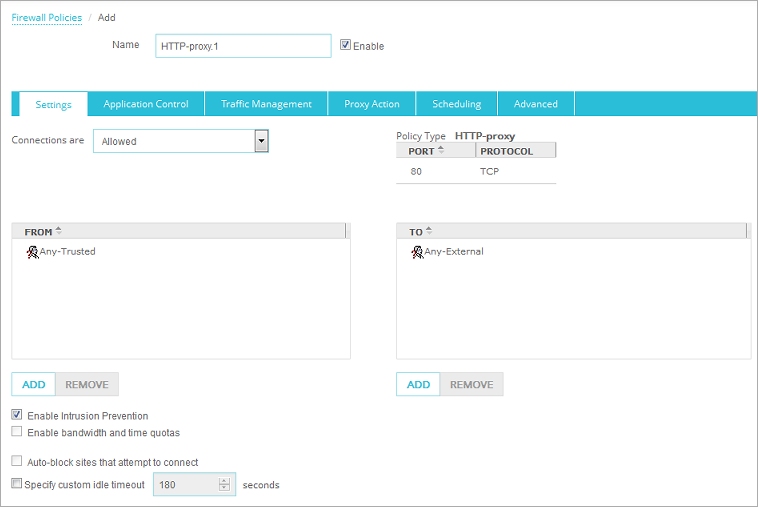
Task: Open the Connections are dropdown
Action: [261, 141]
